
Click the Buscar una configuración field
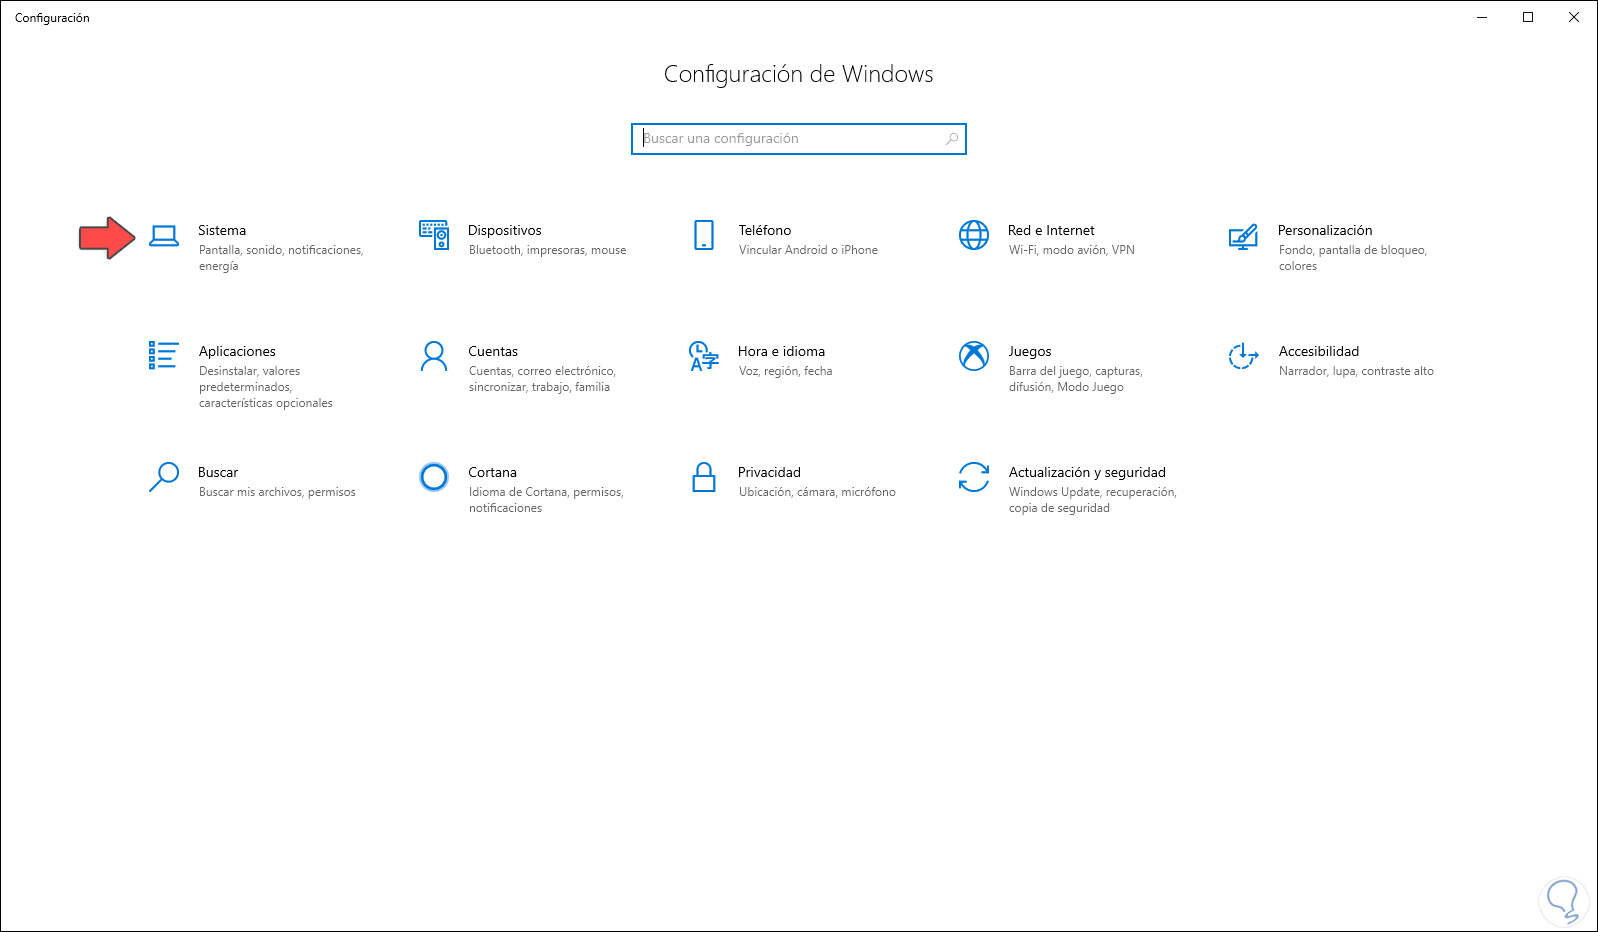(x=799, y=139)
